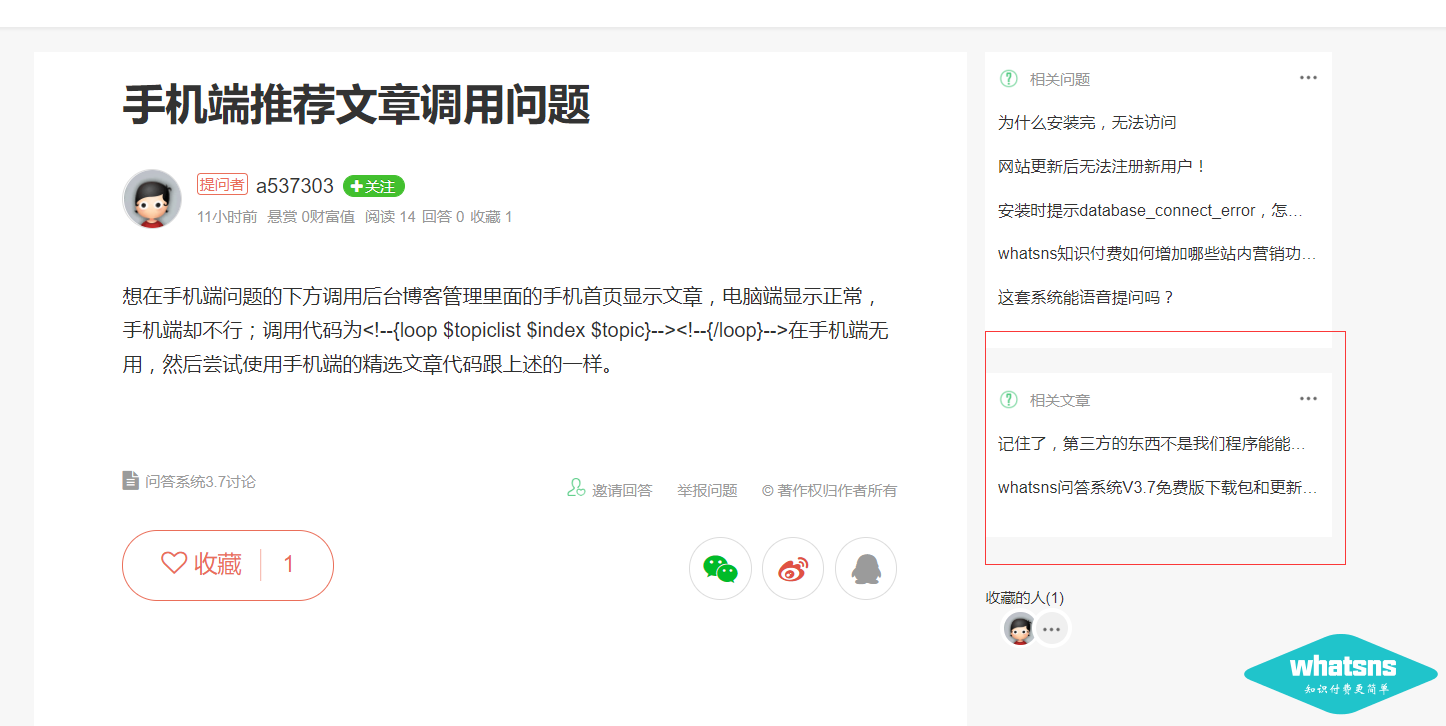This screenshot has height=726, width=1446.
Task: Expand the 相关问题 more options dots
Action: pos(1308,78)
